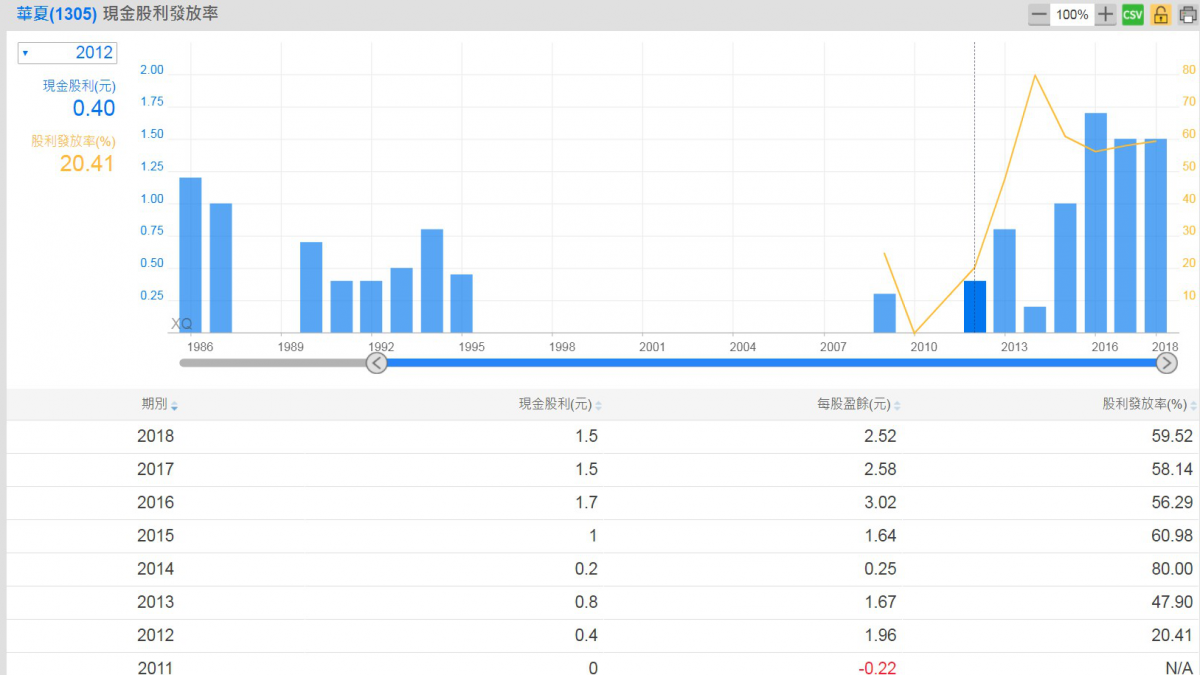Click the 2.58 earnings per share value

882,469
